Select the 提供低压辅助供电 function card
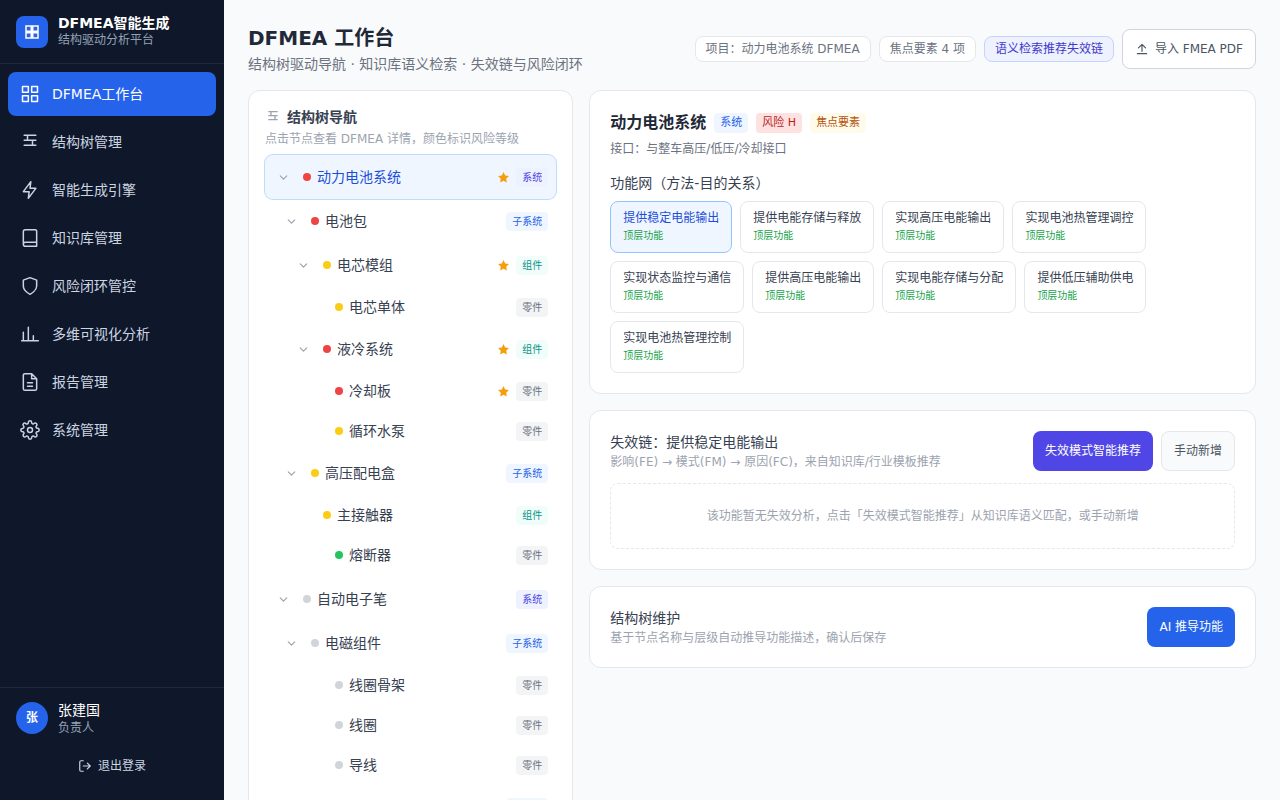Image resolution: width=1280 pixels, height=800 pixels. click(1085, 287)
